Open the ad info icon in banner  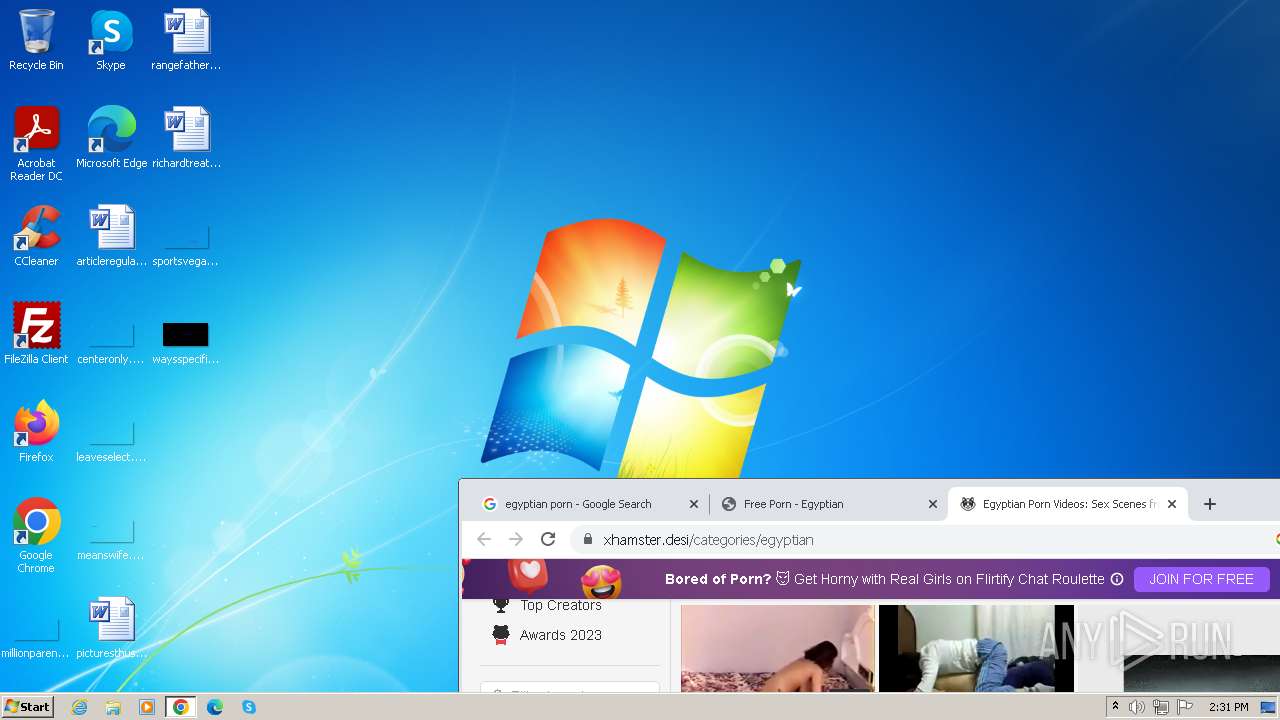[x=1117, y=579]
